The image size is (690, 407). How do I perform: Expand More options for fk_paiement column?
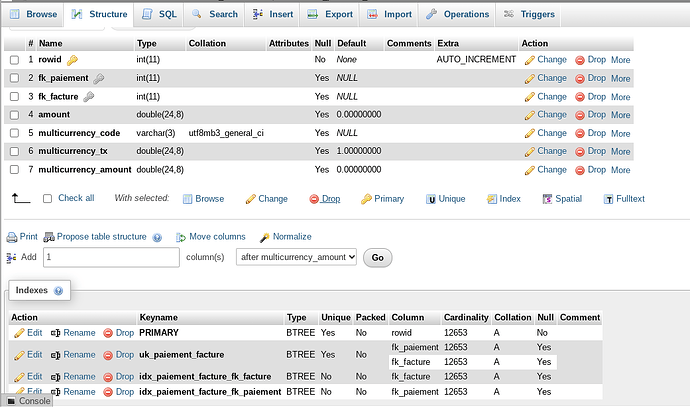[620, 78]
